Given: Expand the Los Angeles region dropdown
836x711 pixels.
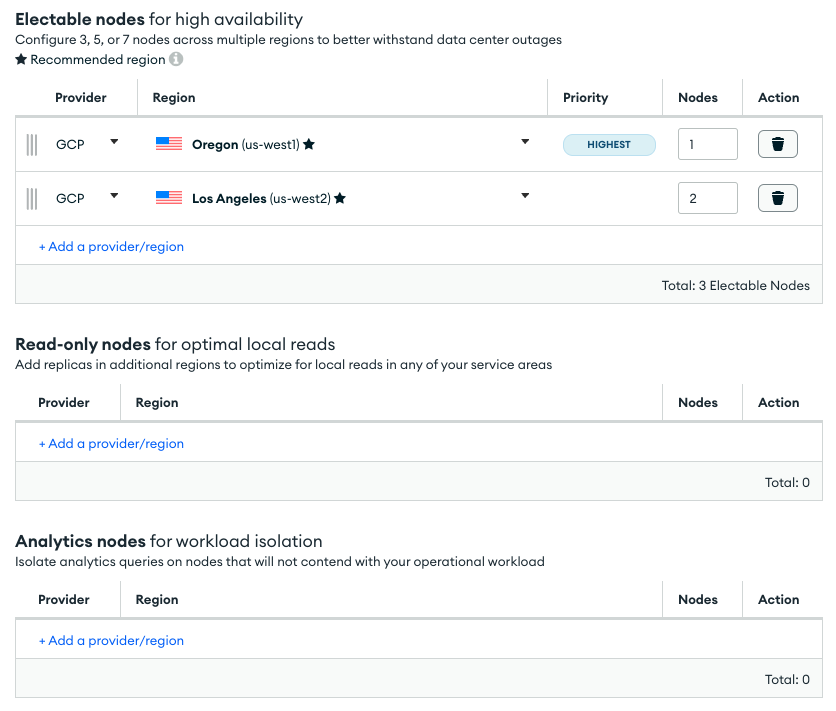Looking at the screenshot, I should click(x=525, y=197).
